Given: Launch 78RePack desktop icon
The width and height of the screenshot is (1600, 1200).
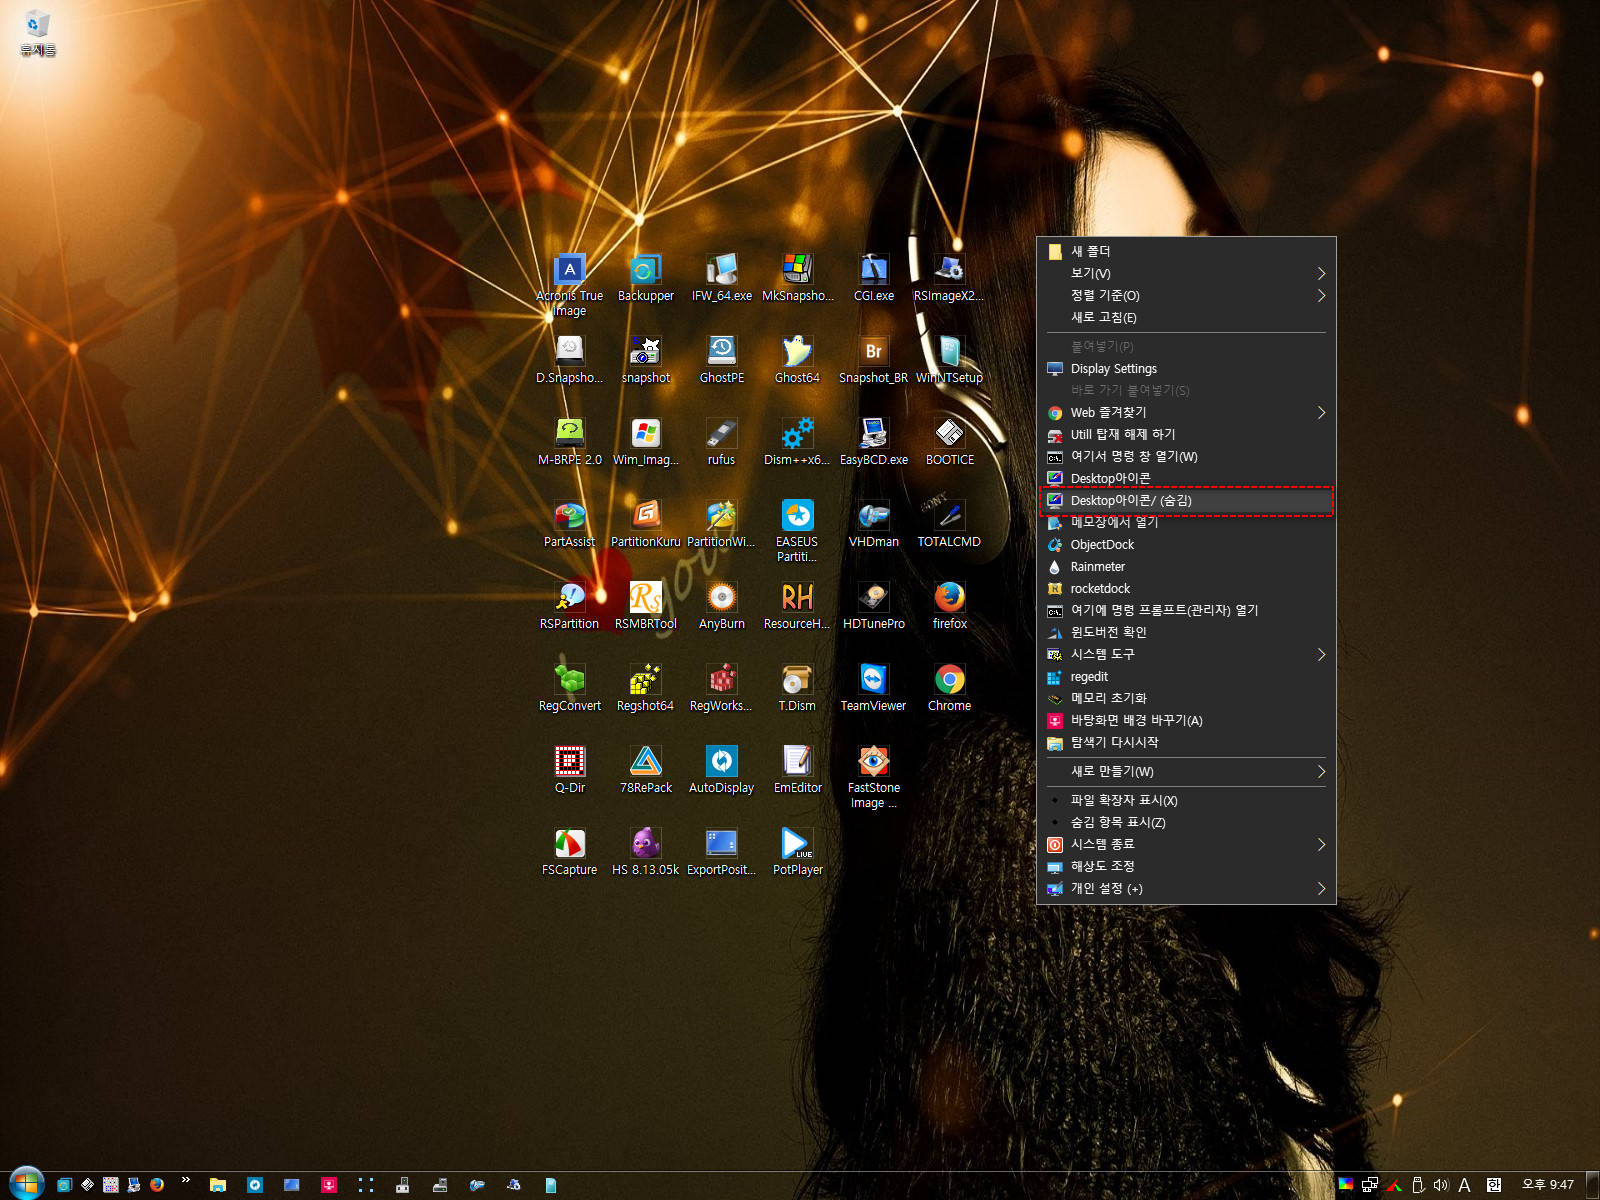Looking at the screenshot, I should 646,769.
